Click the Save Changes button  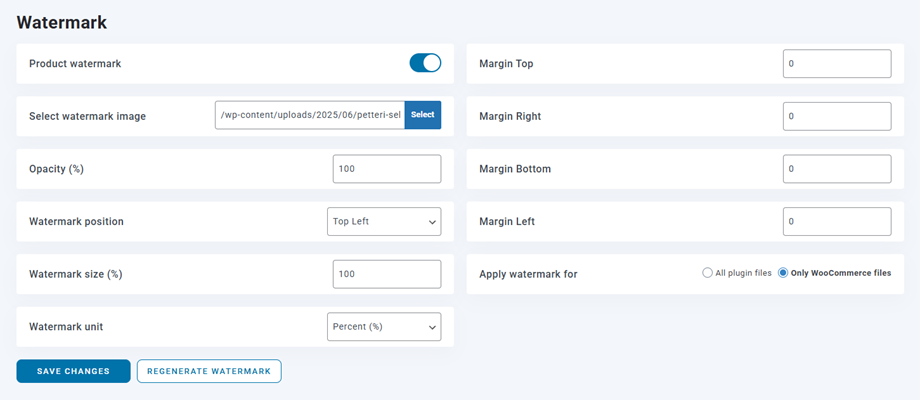tap(73, 371)
